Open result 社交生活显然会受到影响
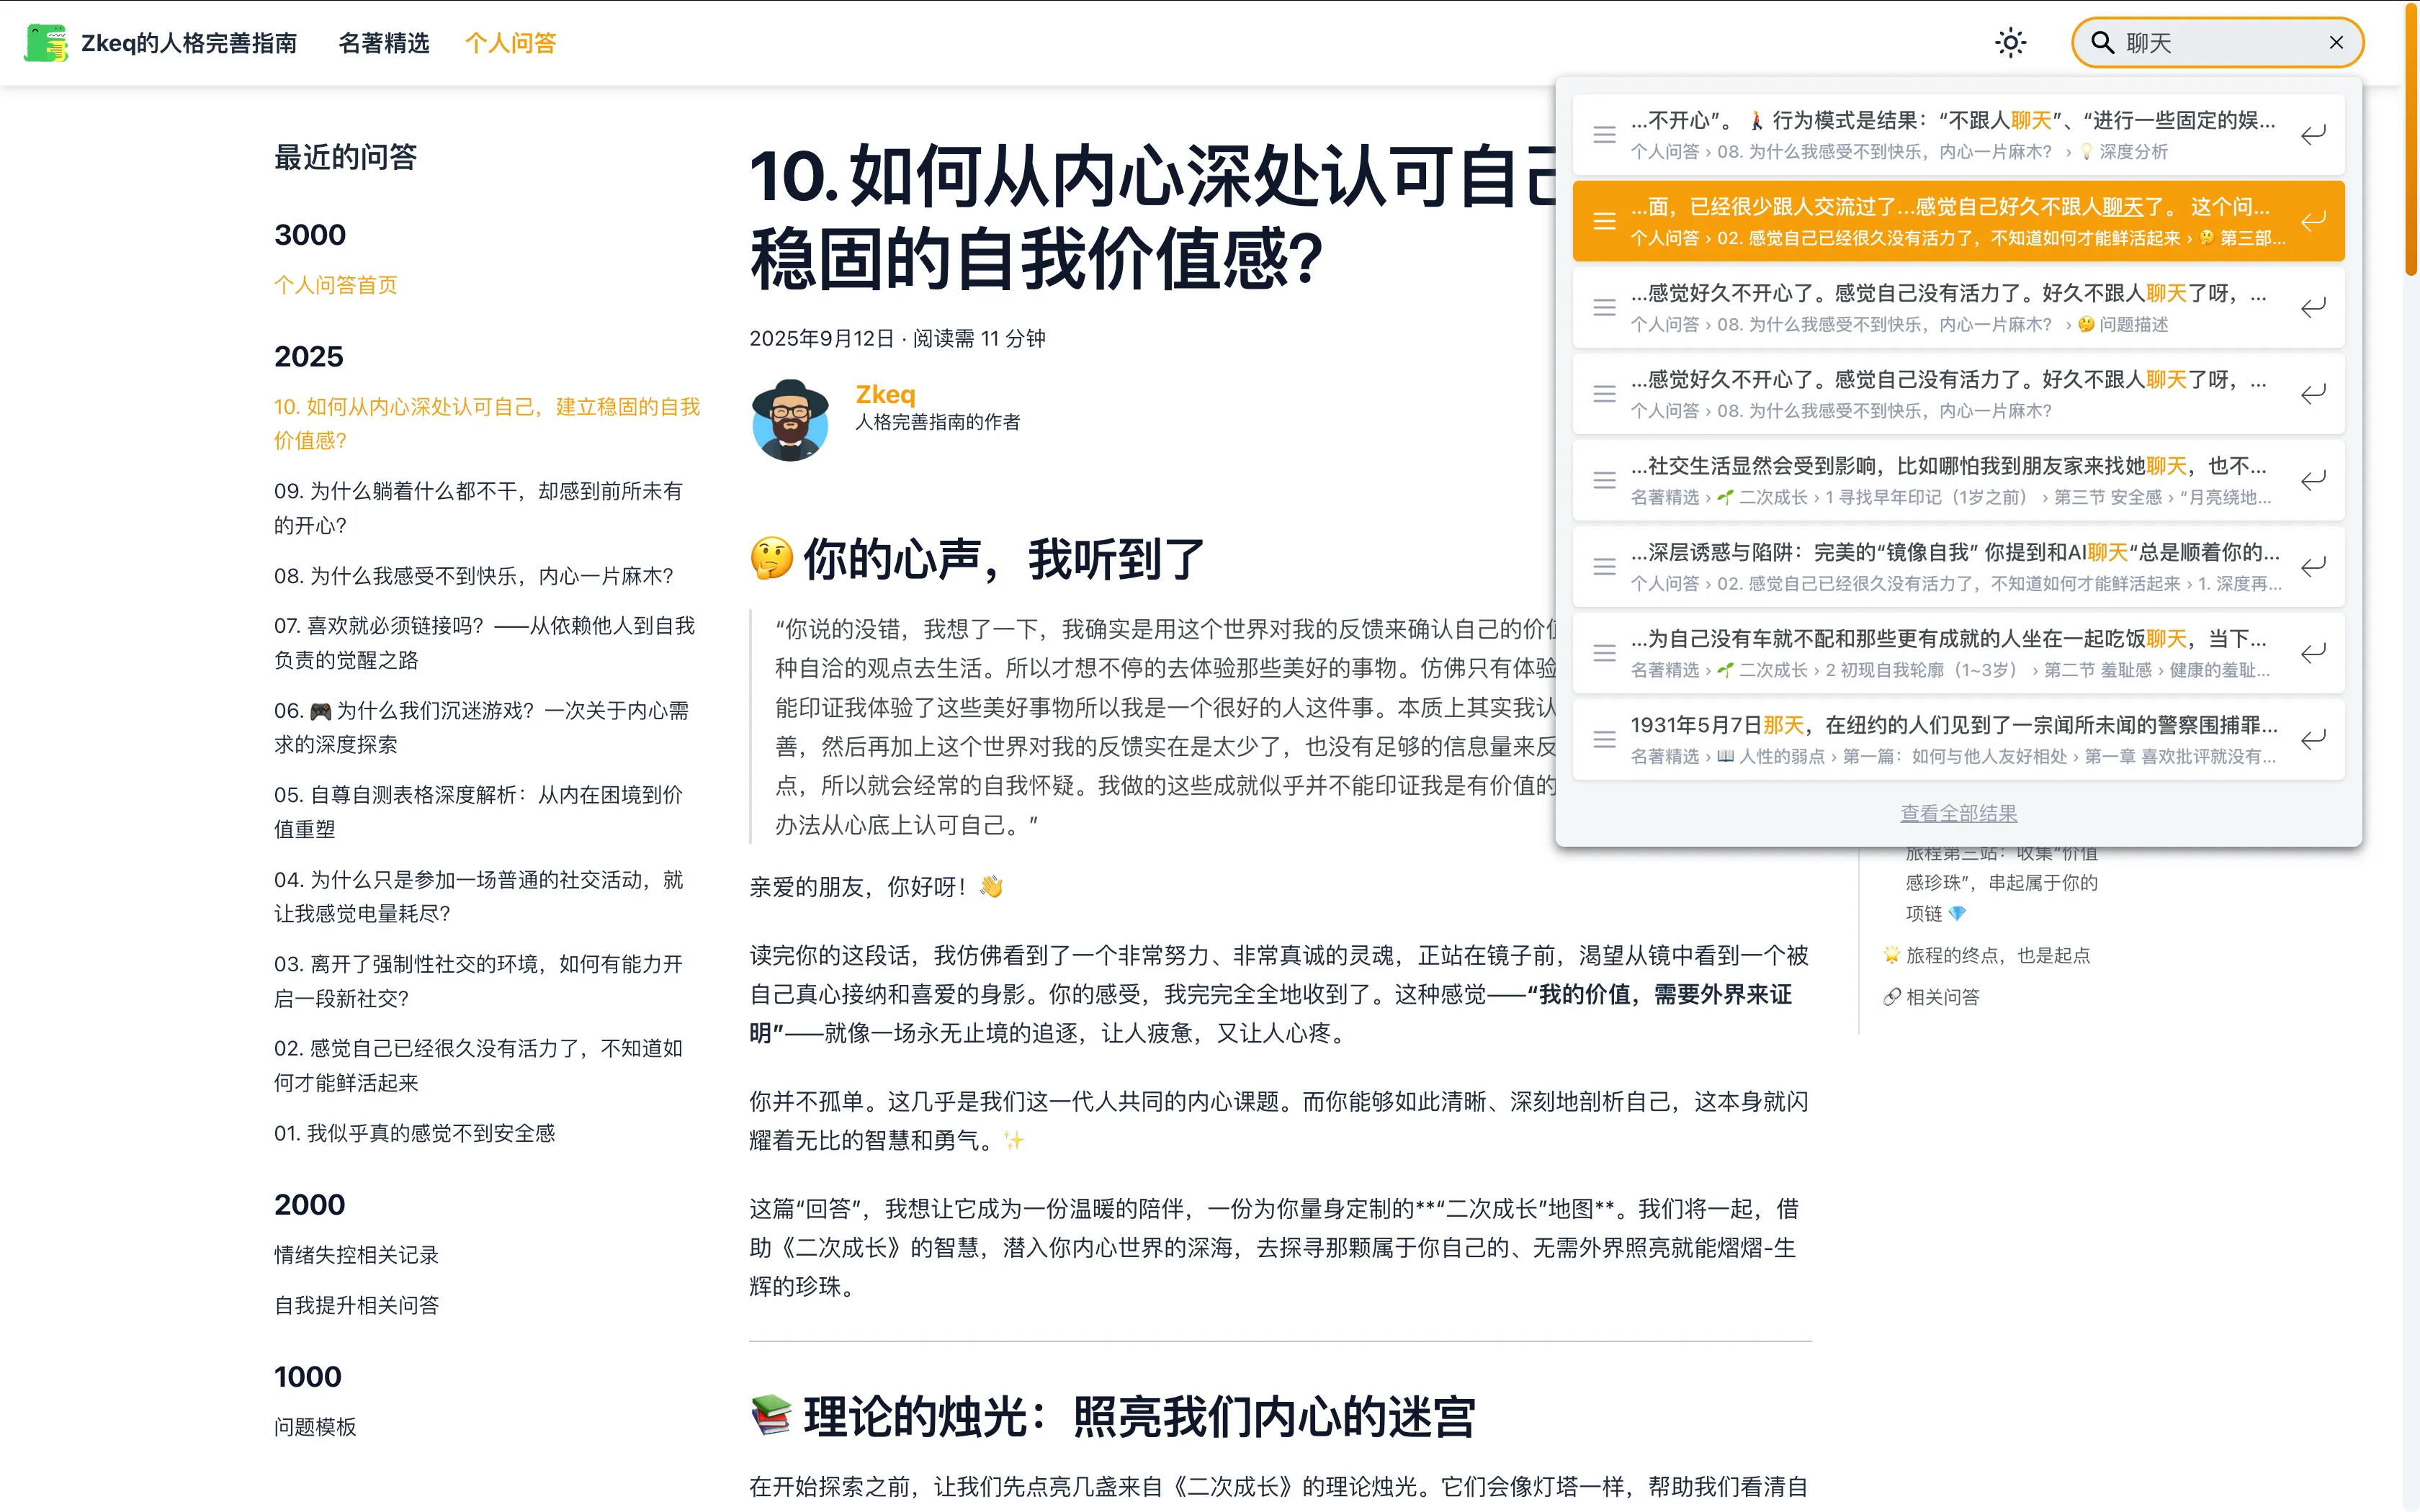Viewport: 2420px width, 1512px height. coord(1958,480)
